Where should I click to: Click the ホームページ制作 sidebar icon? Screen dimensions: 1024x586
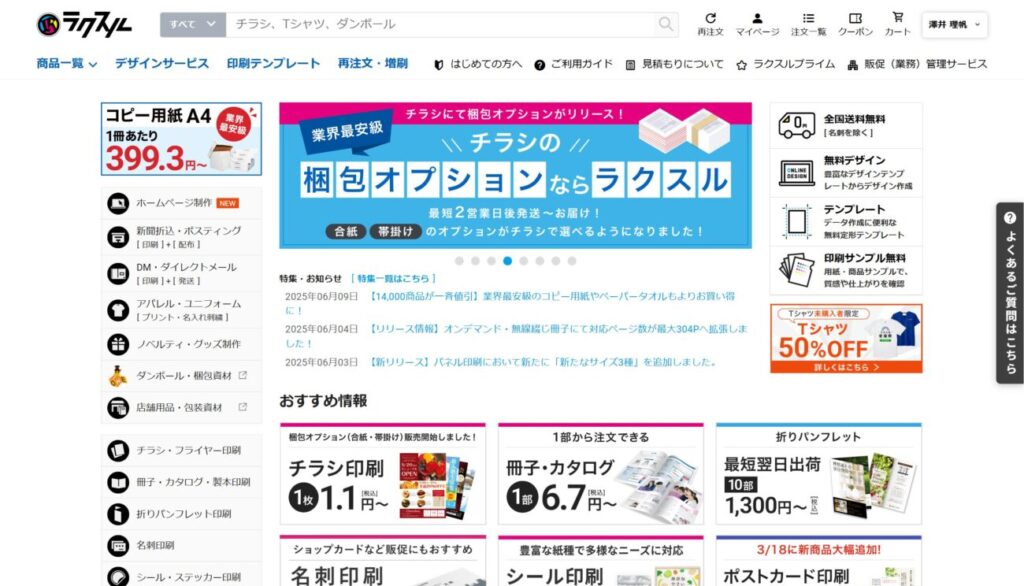[x=118, y=203]
